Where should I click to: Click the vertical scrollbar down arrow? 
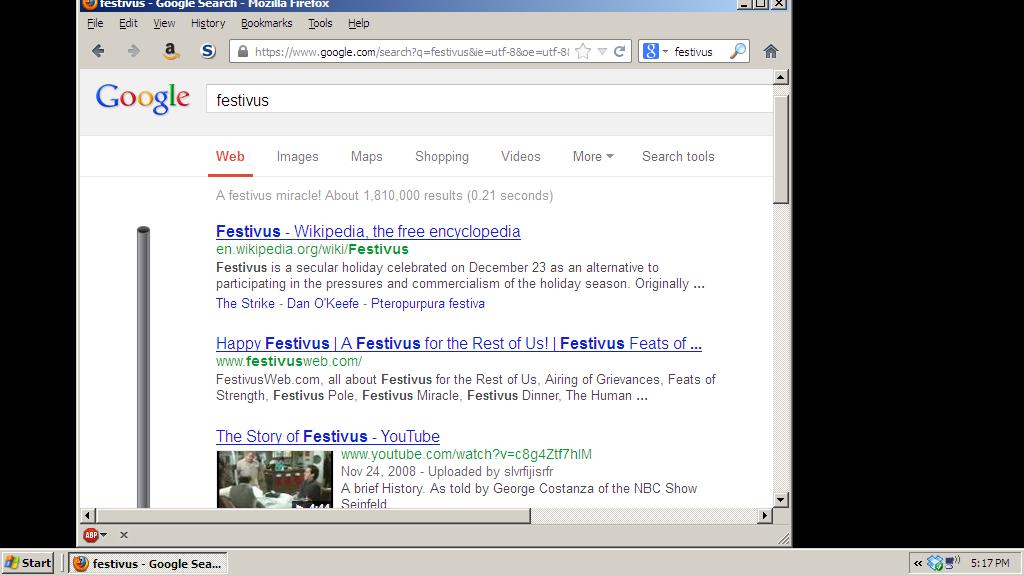[x=780, y=500]
